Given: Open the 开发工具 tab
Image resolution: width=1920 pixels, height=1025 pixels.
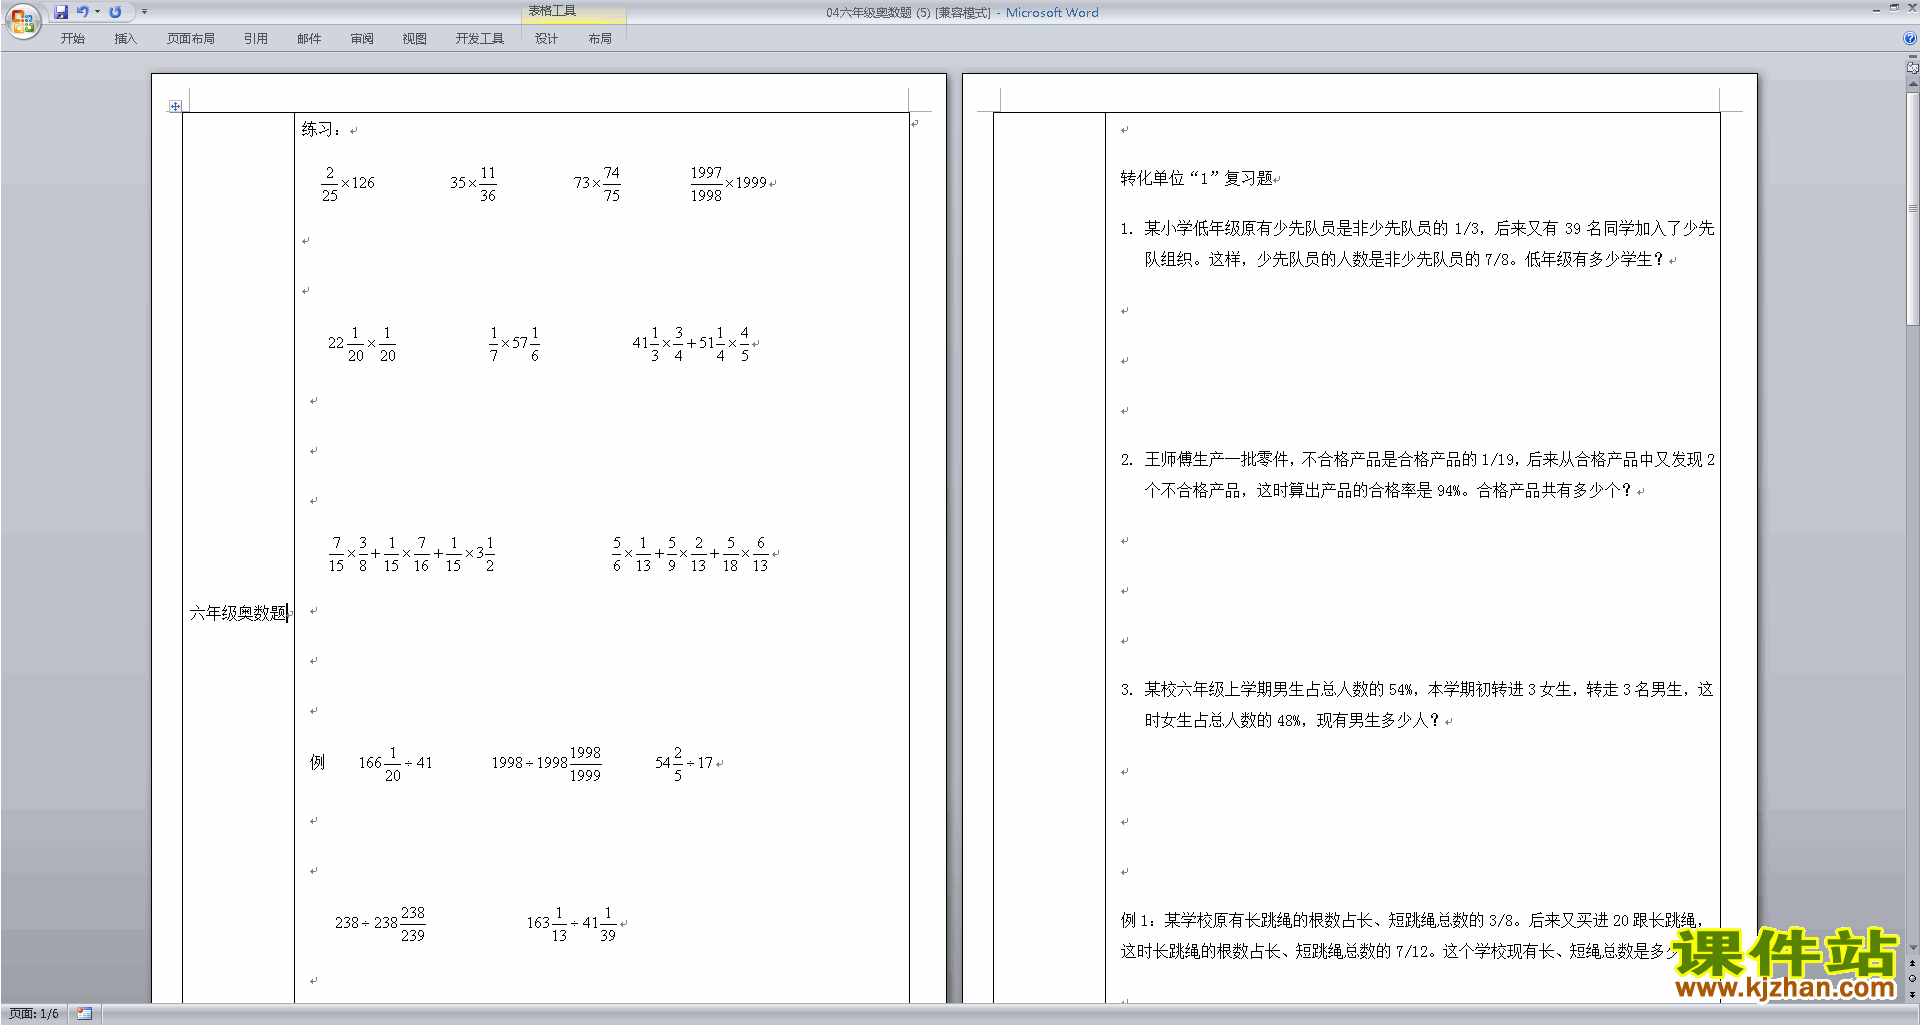Looking at the screenshot, I should tap(480, 39).
